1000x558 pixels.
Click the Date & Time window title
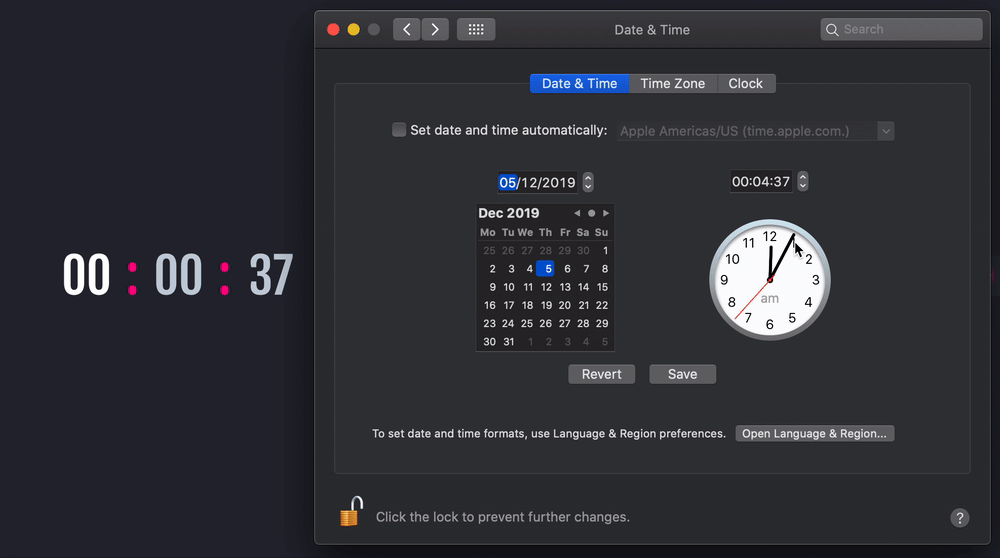(652, 30)
